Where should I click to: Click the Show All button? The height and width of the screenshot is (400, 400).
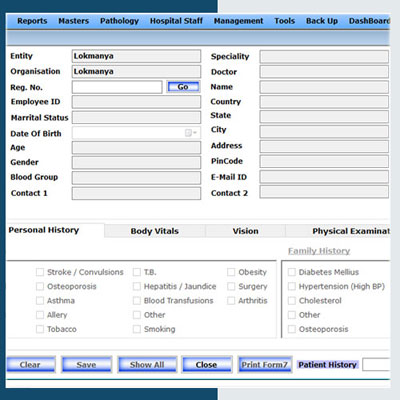click(147, 364)
